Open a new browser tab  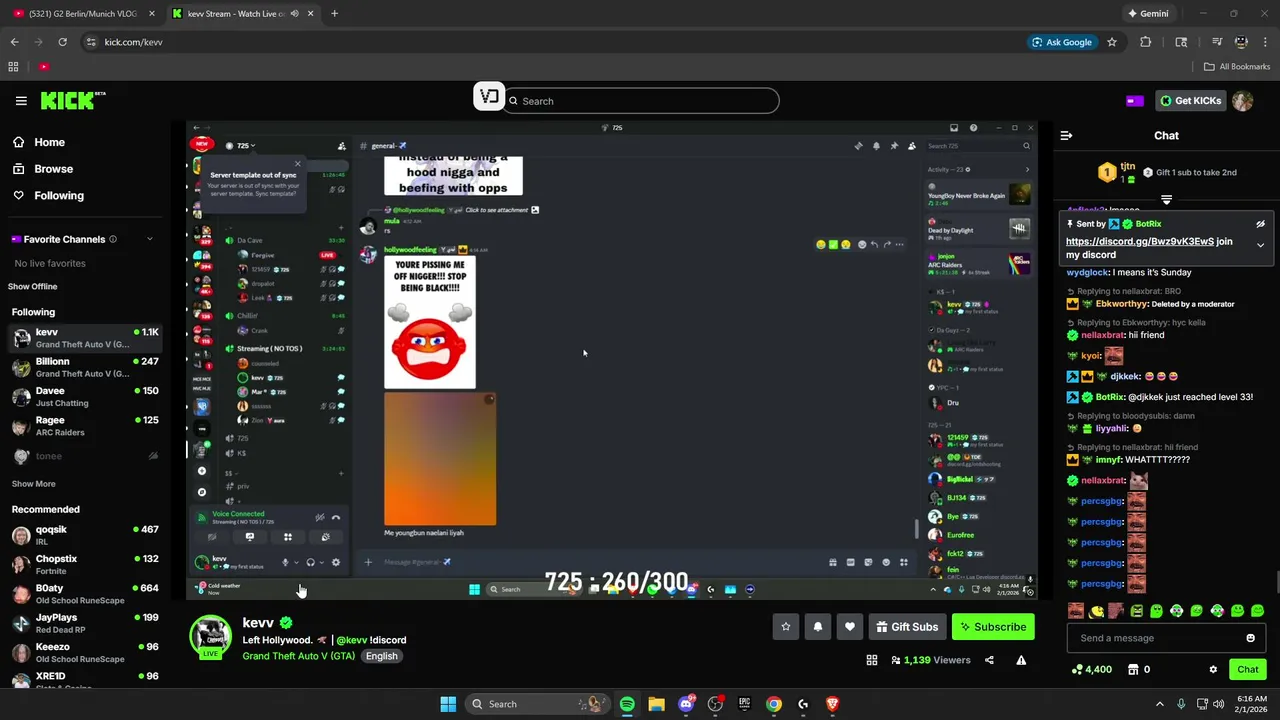click(x=334, y=14)
